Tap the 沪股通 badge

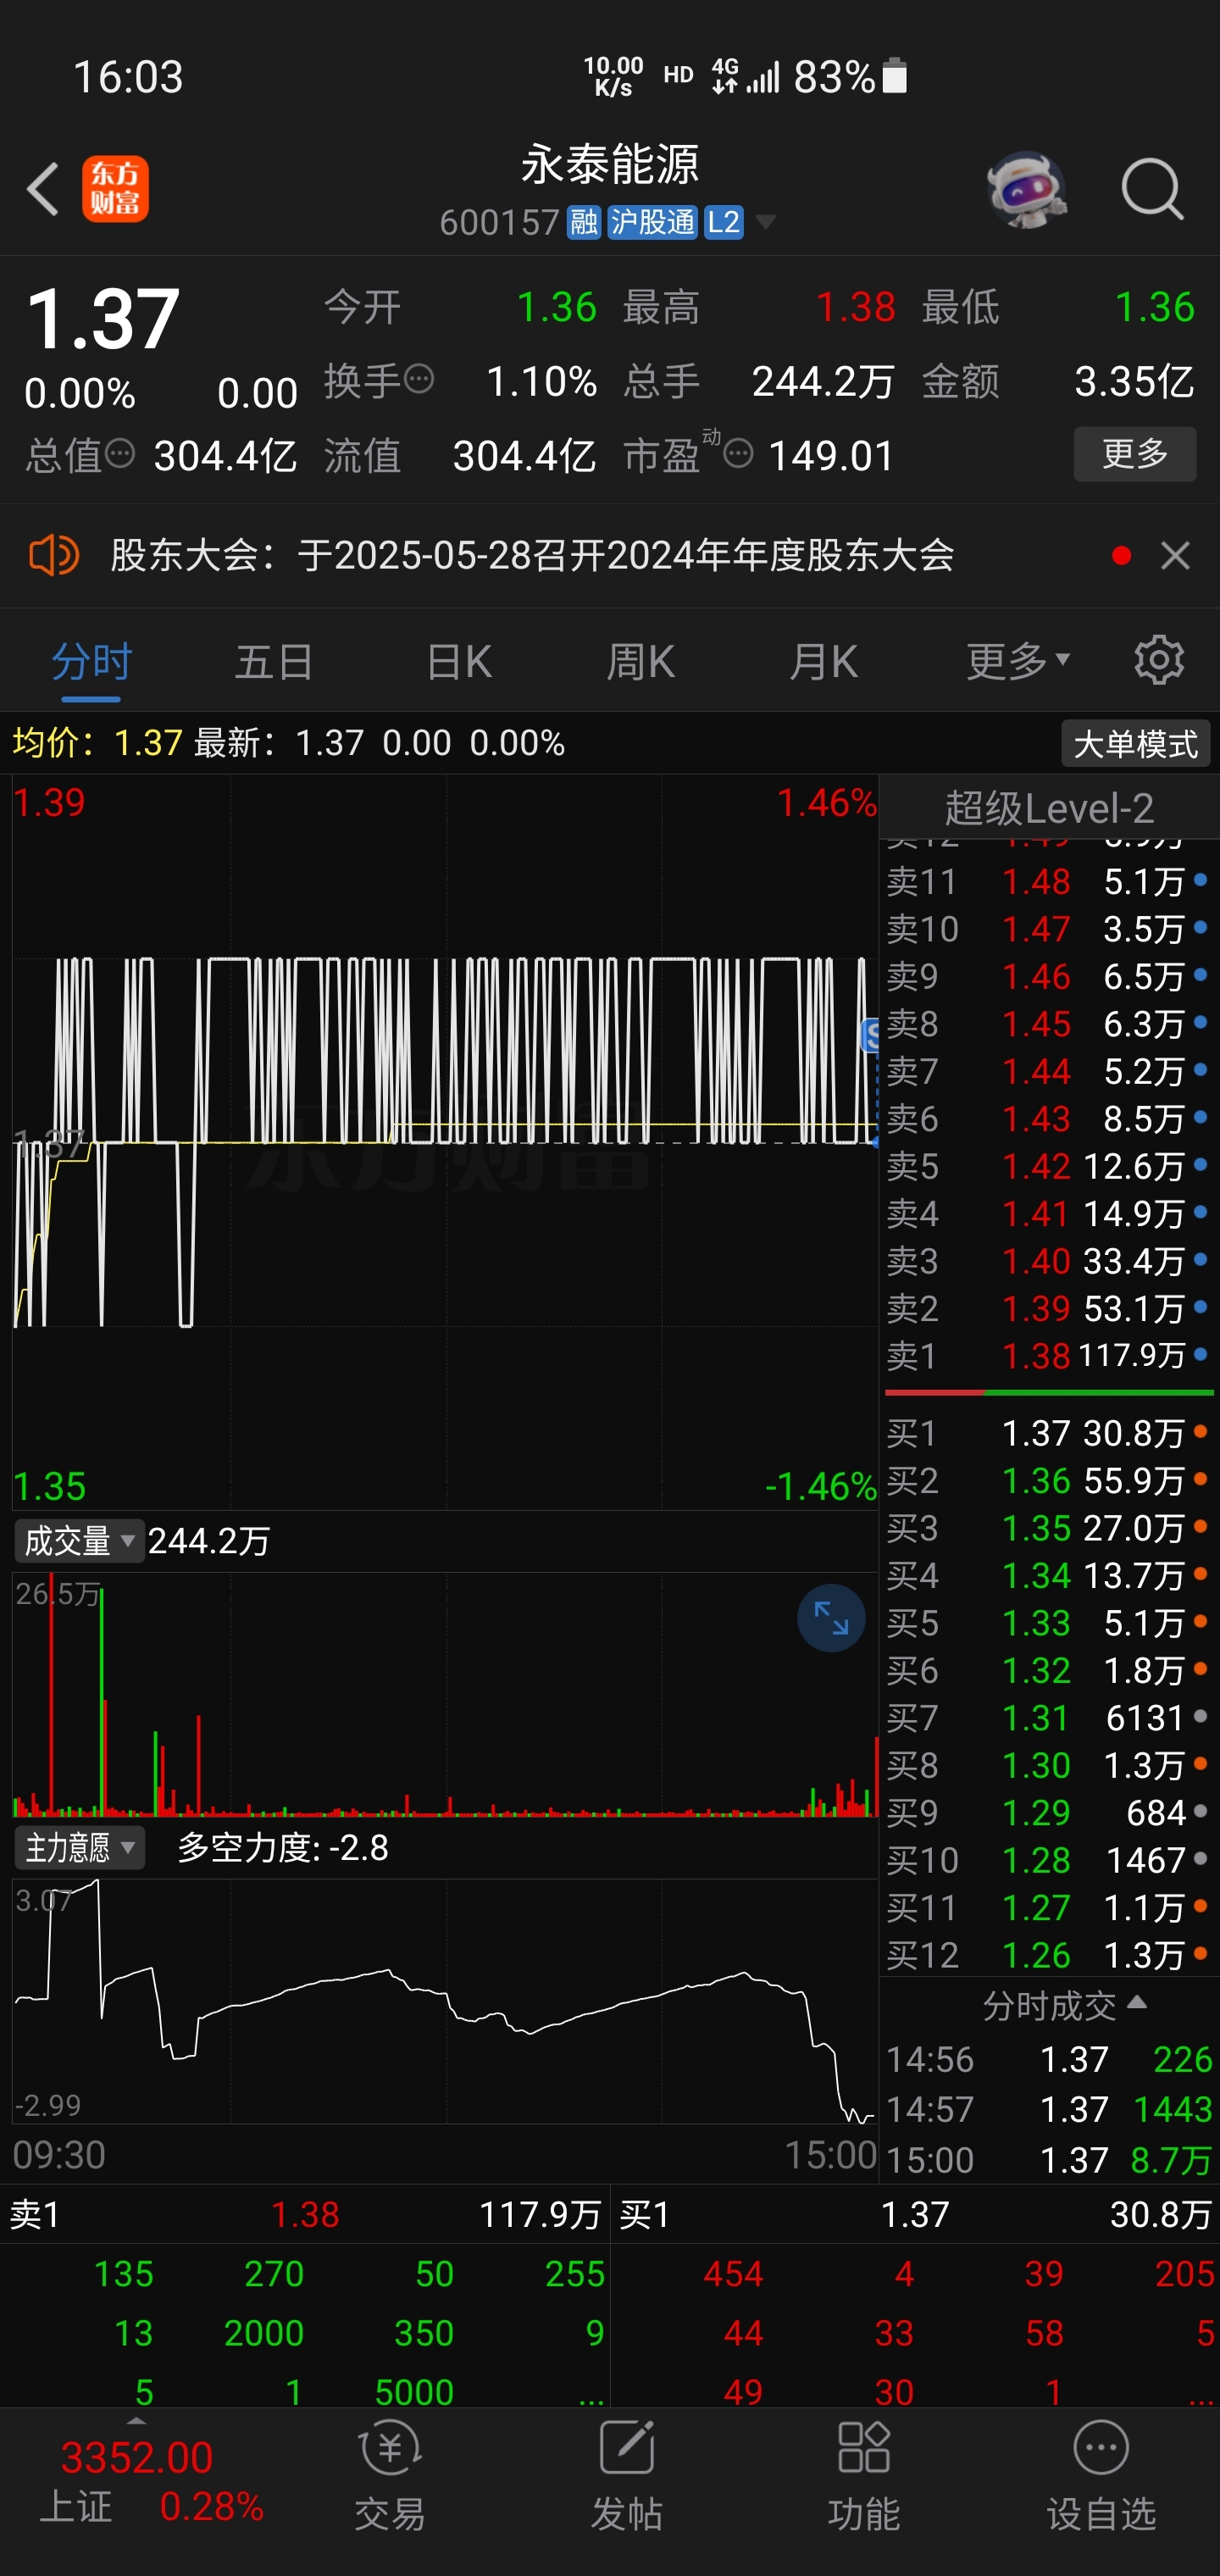652,222
